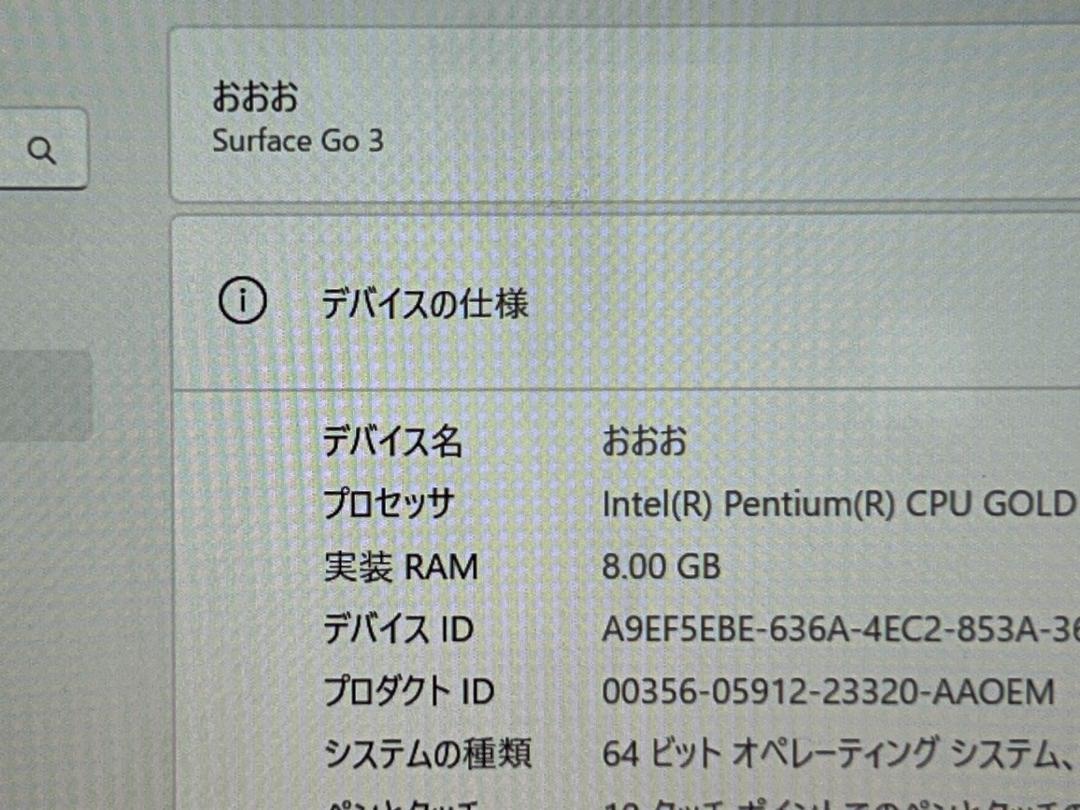The image size is (1080, 810).
Task: Click the search magnifier icon
Action: tap(42, 150)
